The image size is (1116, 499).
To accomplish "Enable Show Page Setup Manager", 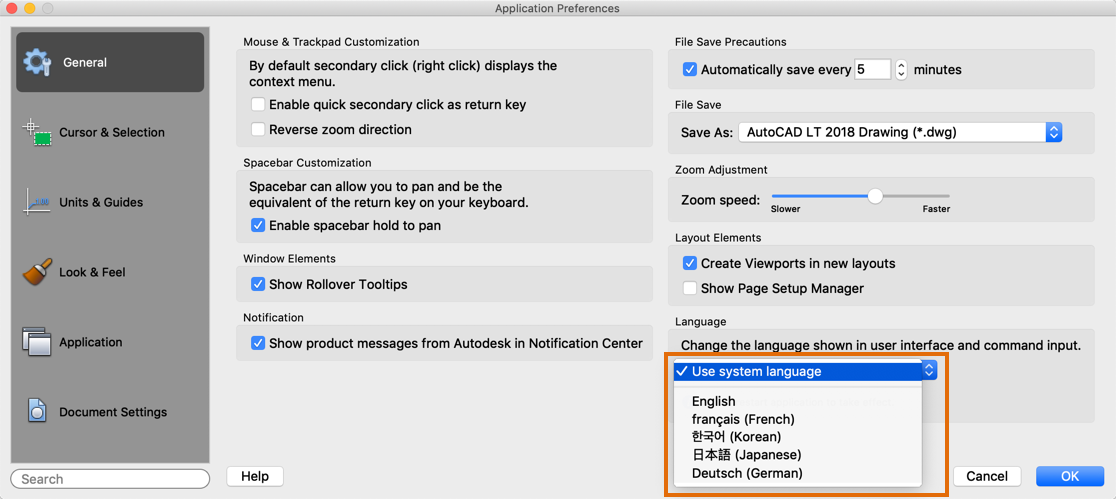I will pos(690,289).
